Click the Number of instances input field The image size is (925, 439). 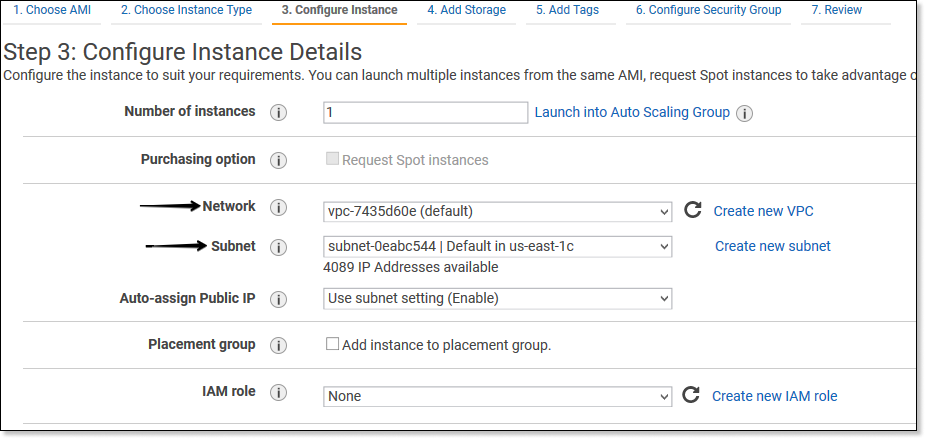tap(426, 113)
